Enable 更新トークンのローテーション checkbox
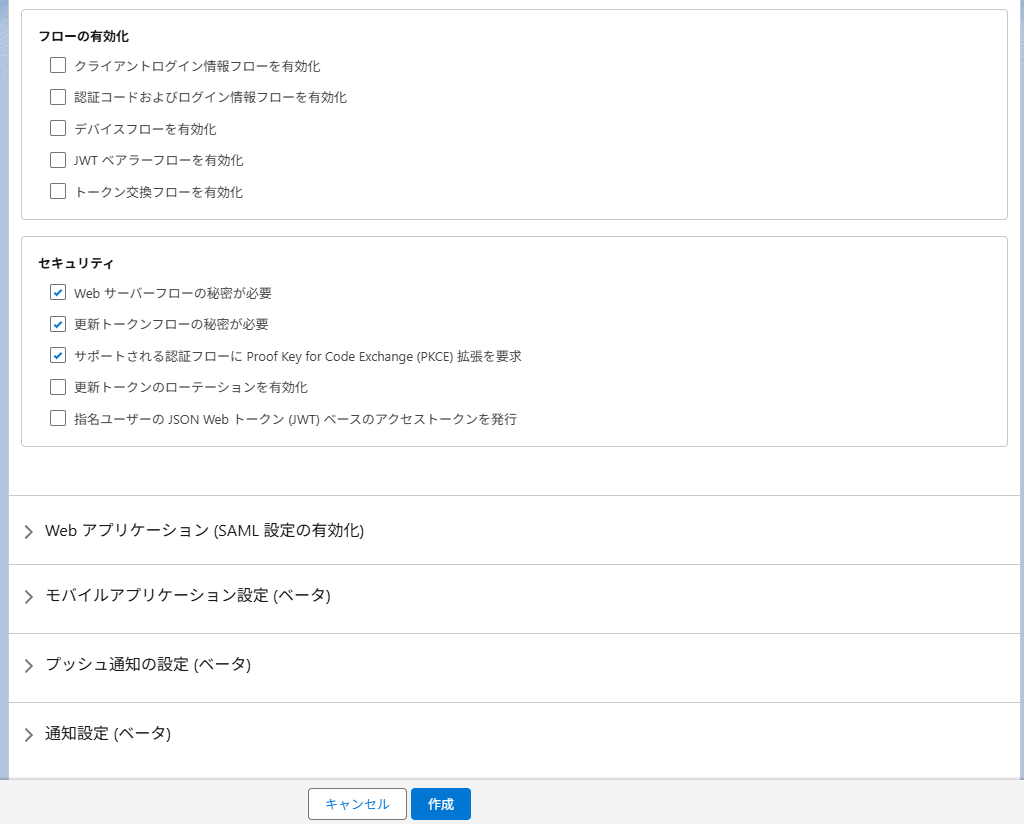This screenshot has height=824, width=1024. [58, 387]
